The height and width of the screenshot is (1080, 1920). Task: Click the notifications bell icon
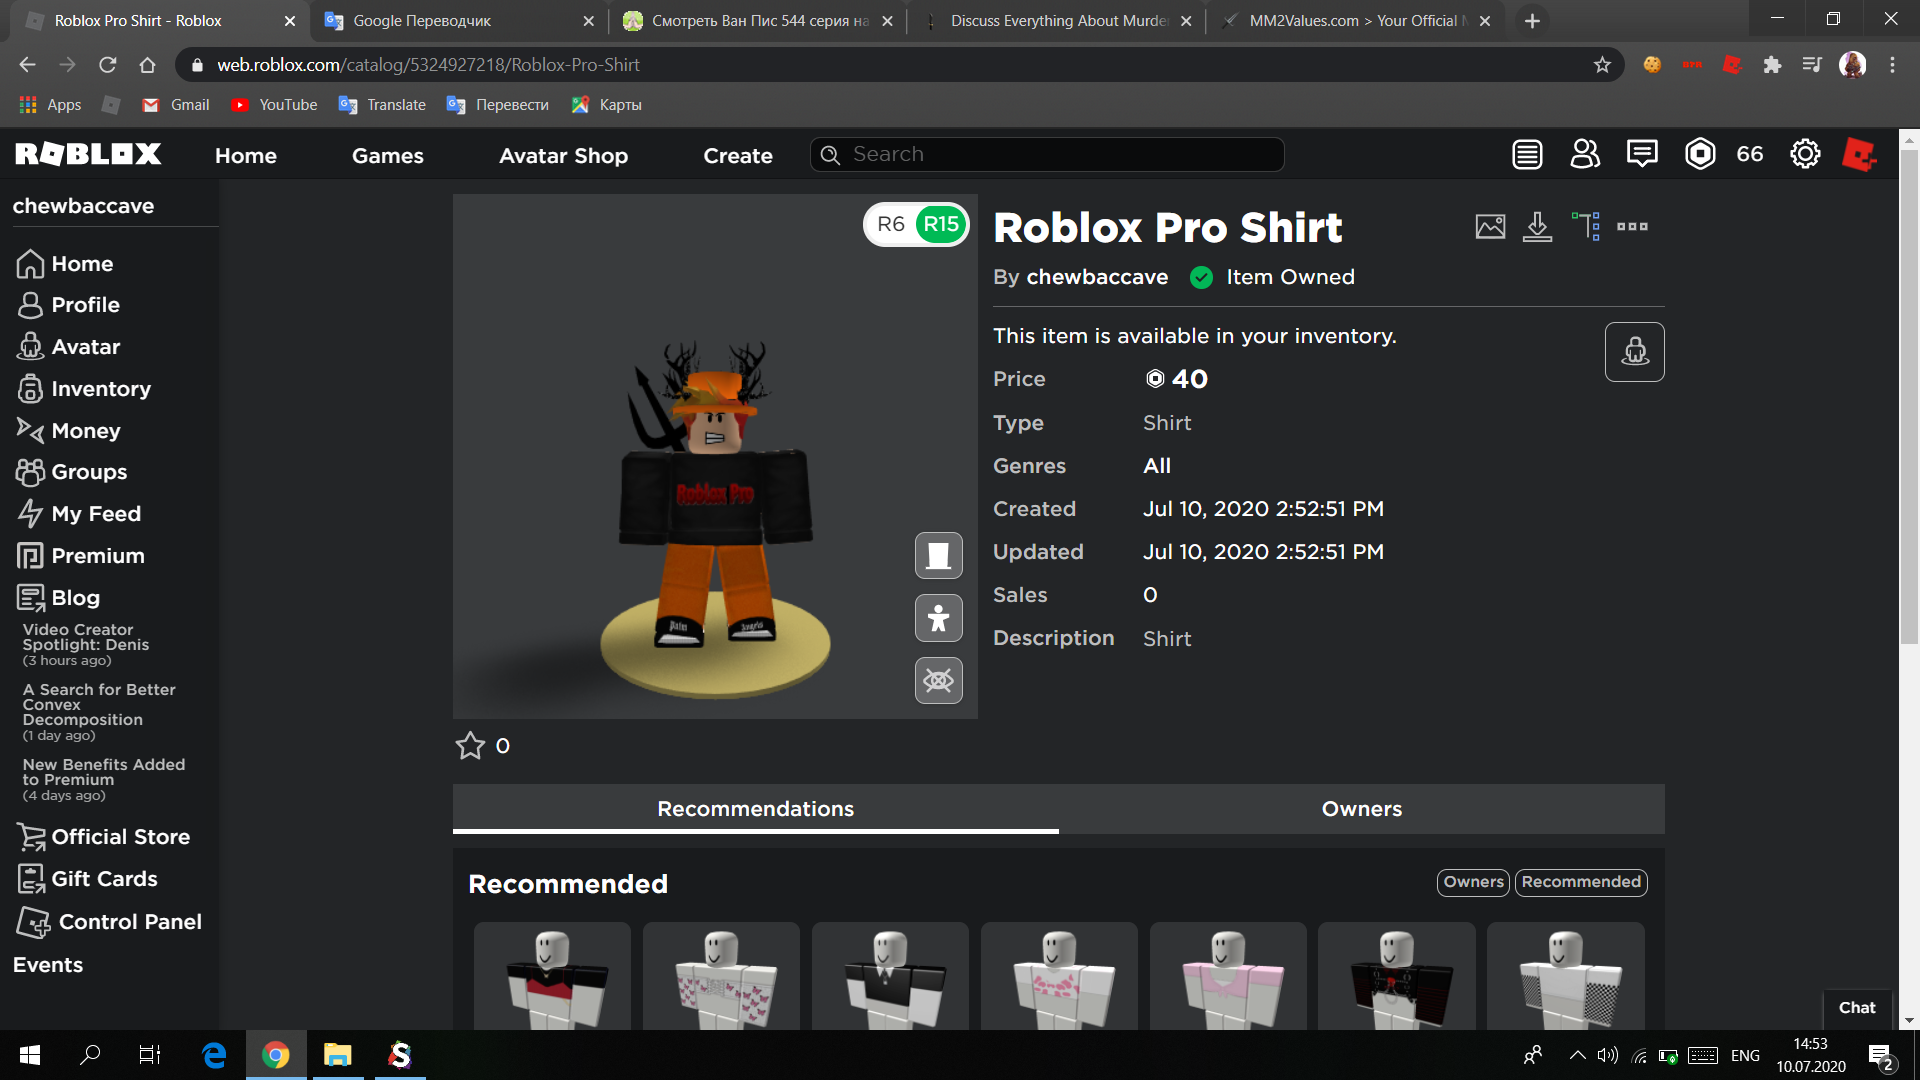pos(1528,154)
